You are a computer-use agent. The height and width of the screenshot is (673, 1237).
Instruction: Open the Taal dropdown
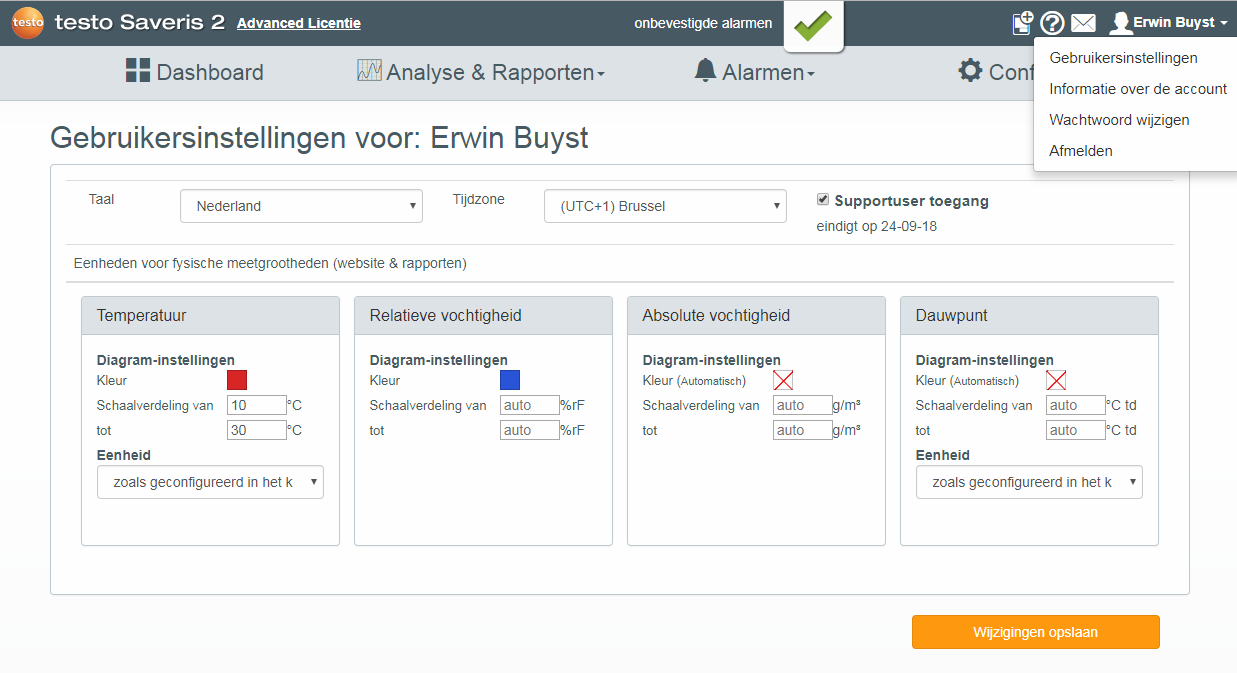coord(301,206)
